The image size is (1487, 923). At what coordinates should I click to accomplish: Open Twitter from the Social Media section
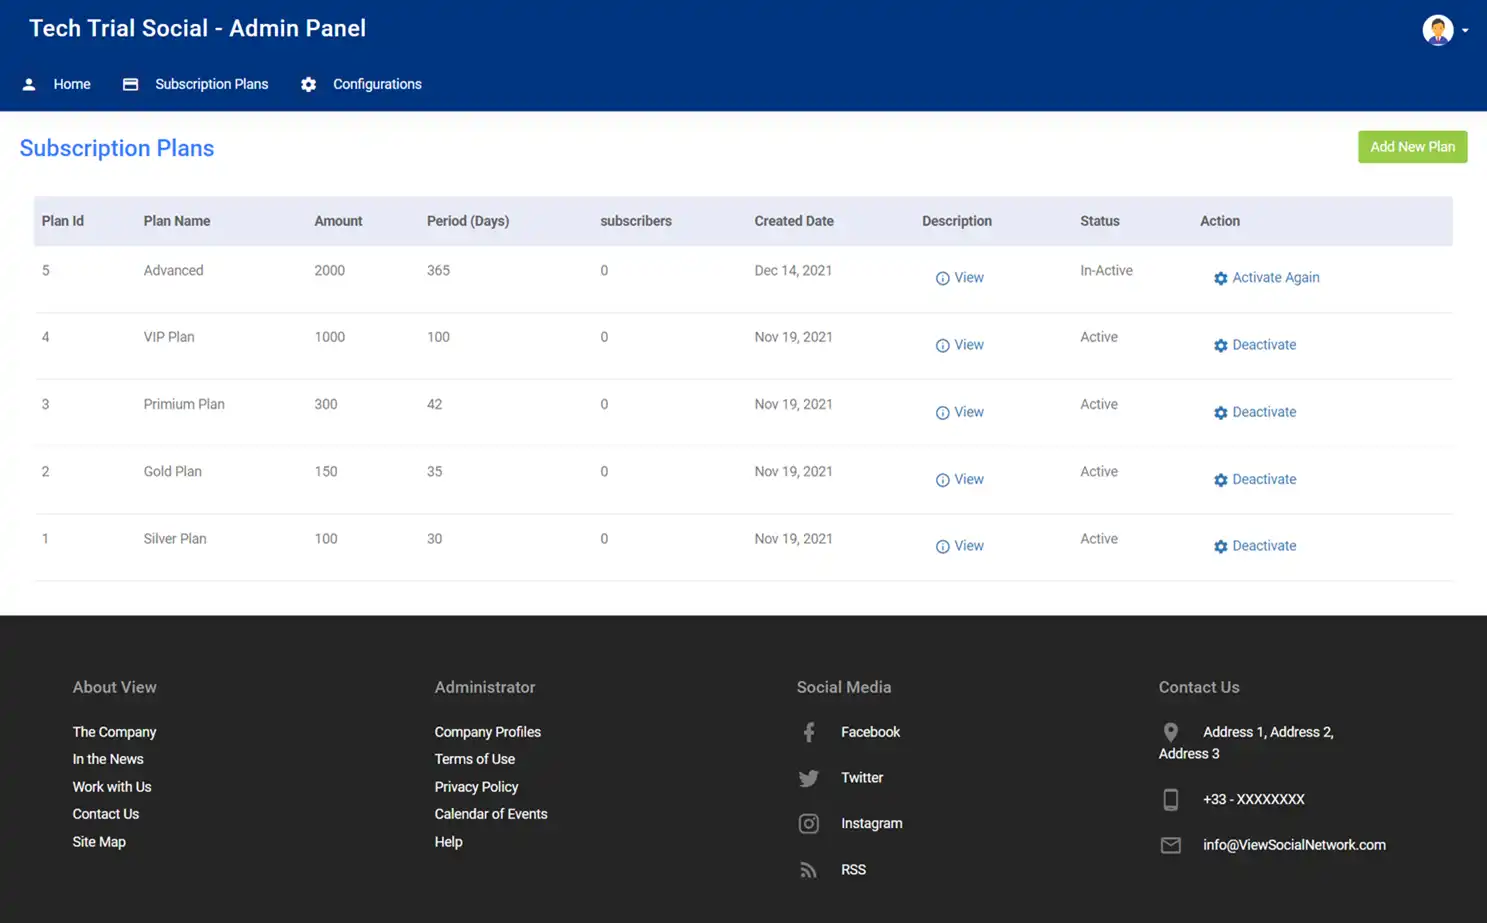pos(808,777)
